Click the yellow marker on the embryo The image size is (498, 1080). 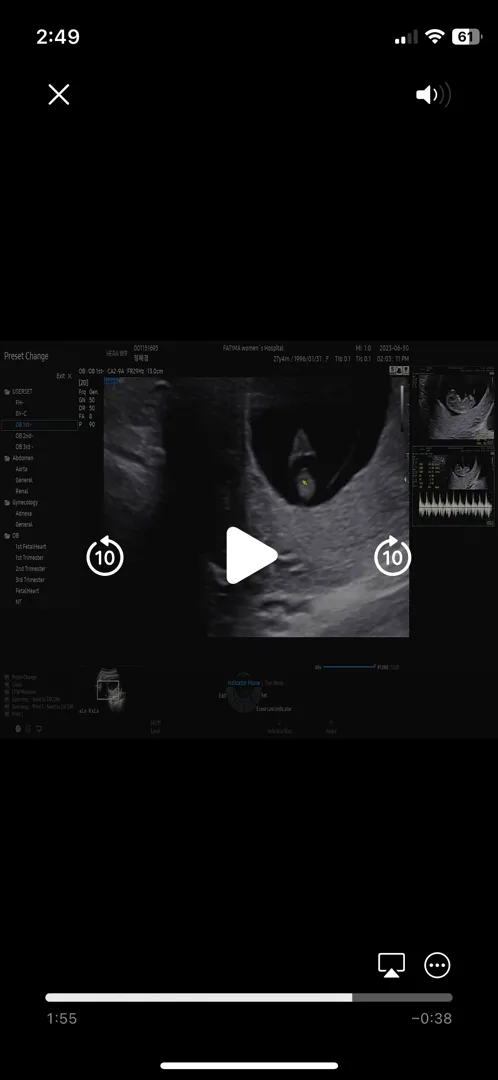[304, 483]
